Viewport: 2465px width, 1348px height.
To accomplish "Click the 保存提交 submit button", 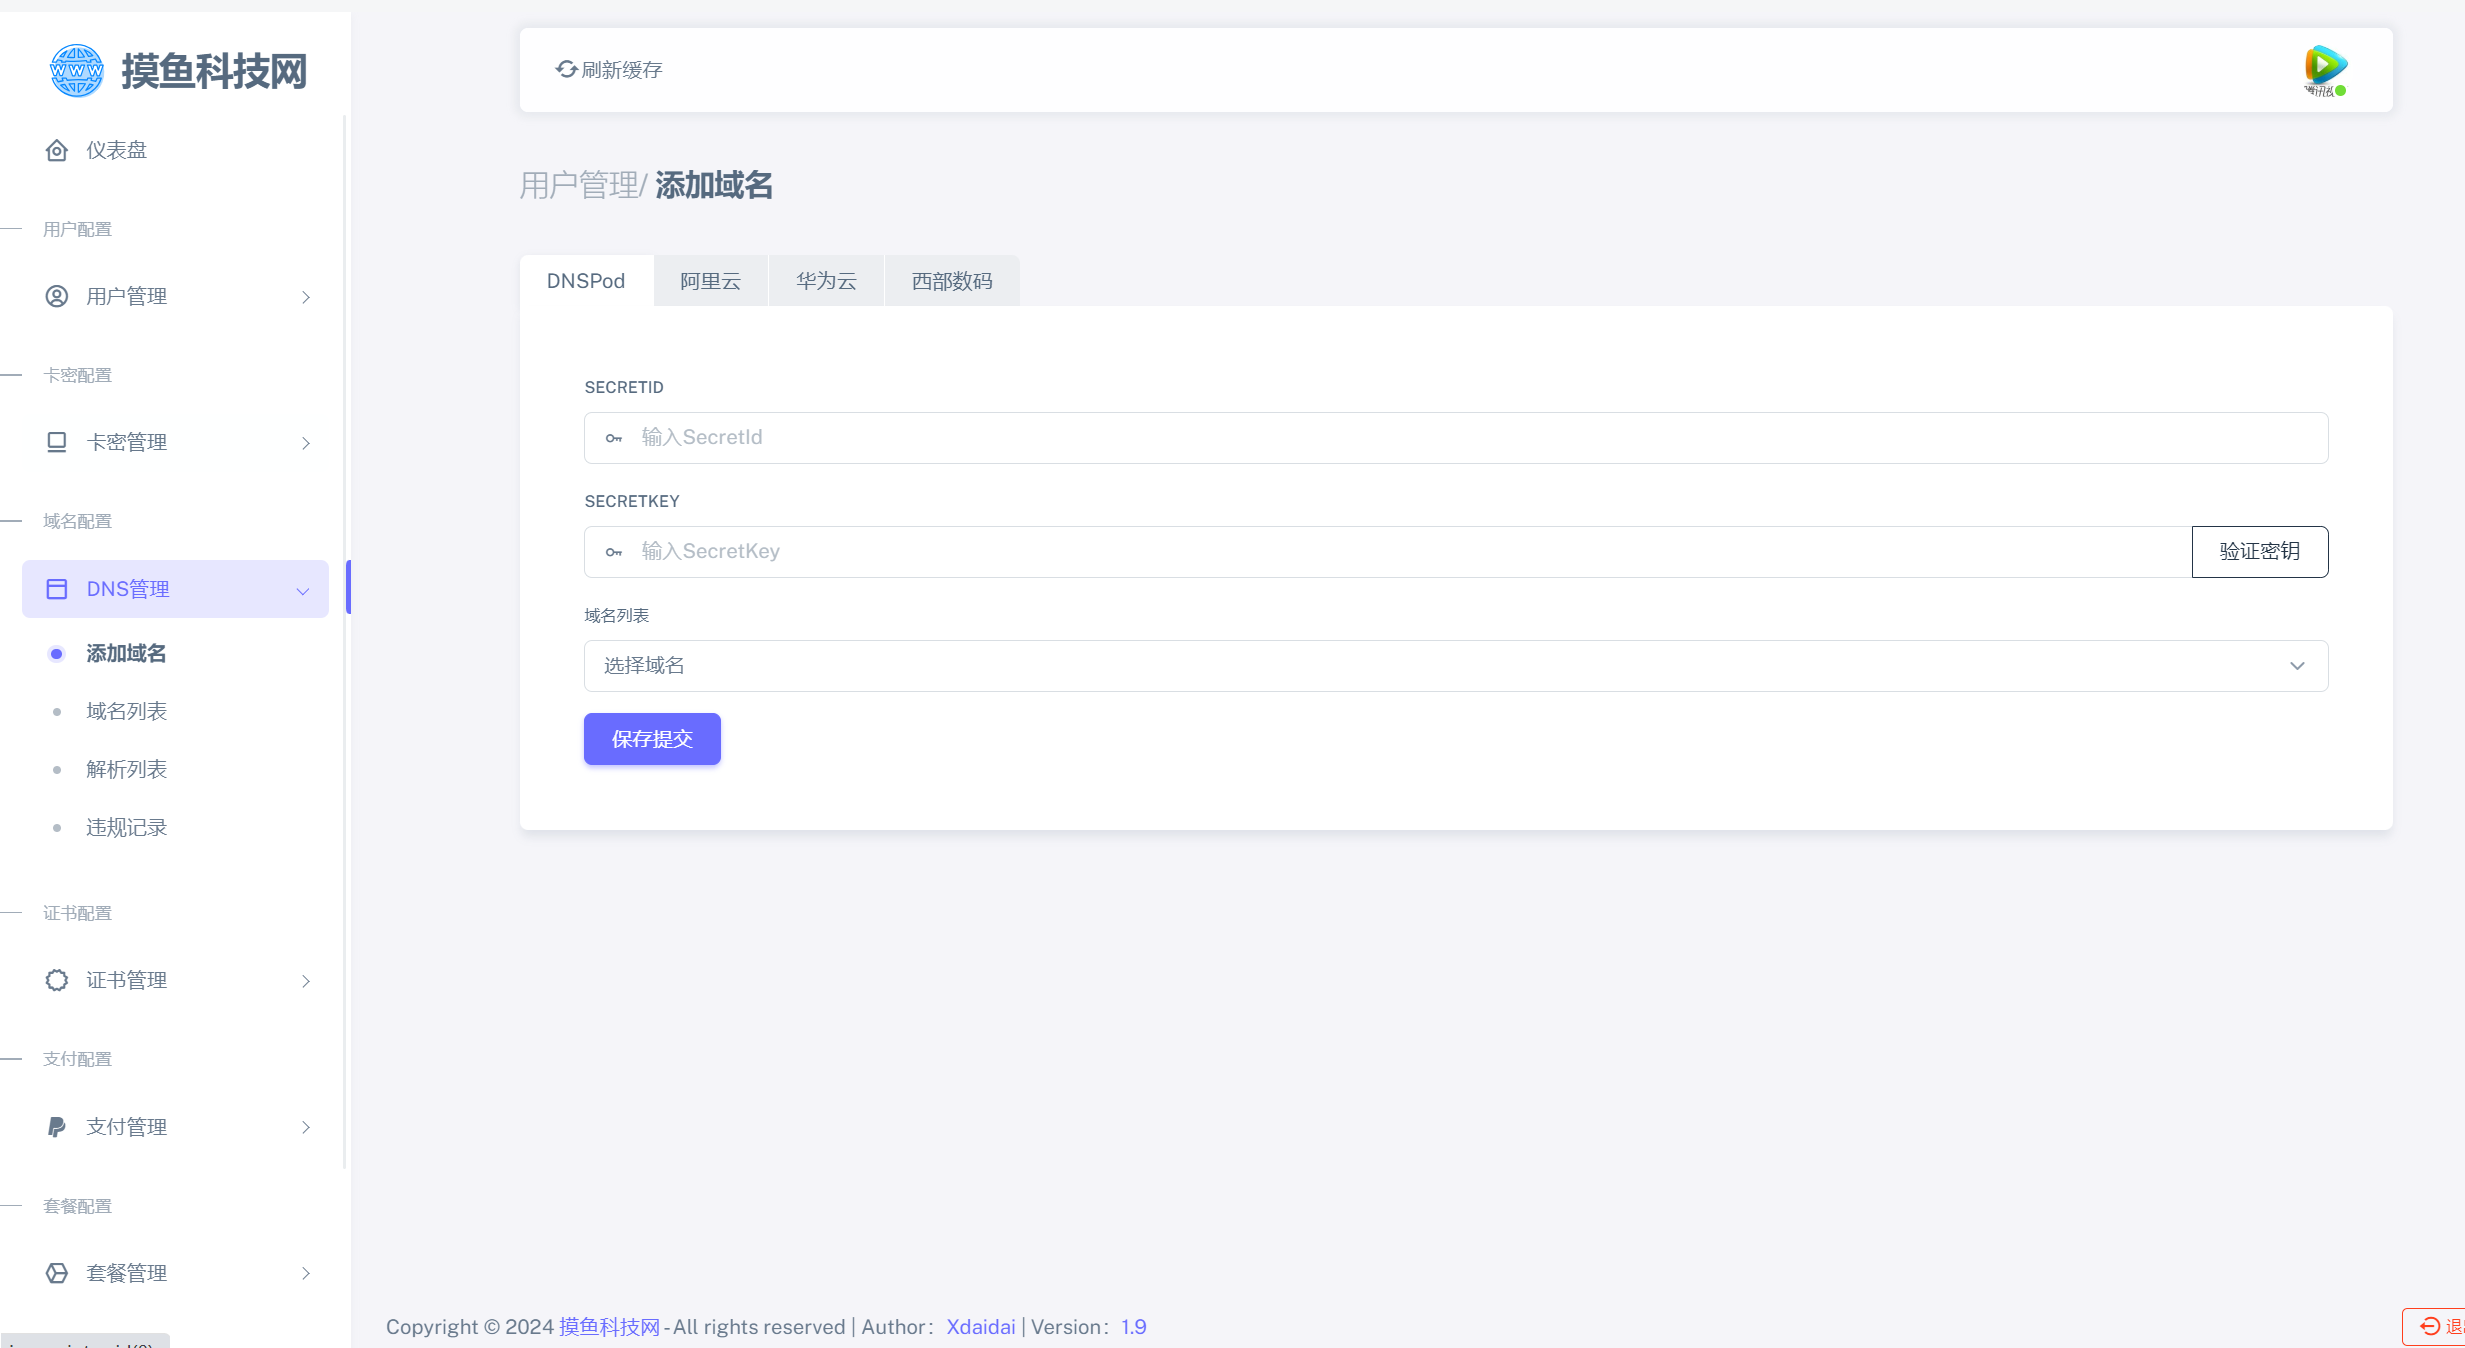I will point(652,739).
